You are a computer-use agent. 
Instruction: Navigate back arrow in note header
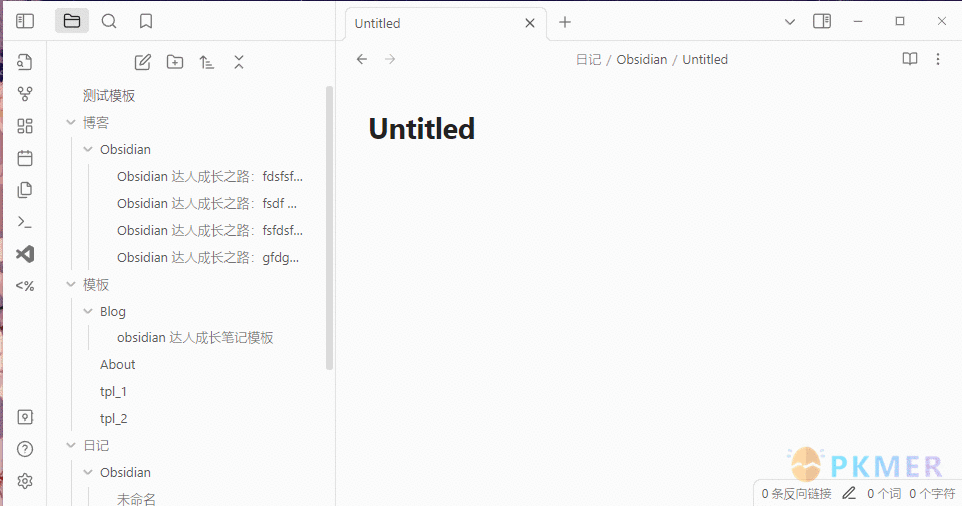click(x=362, y=59)
